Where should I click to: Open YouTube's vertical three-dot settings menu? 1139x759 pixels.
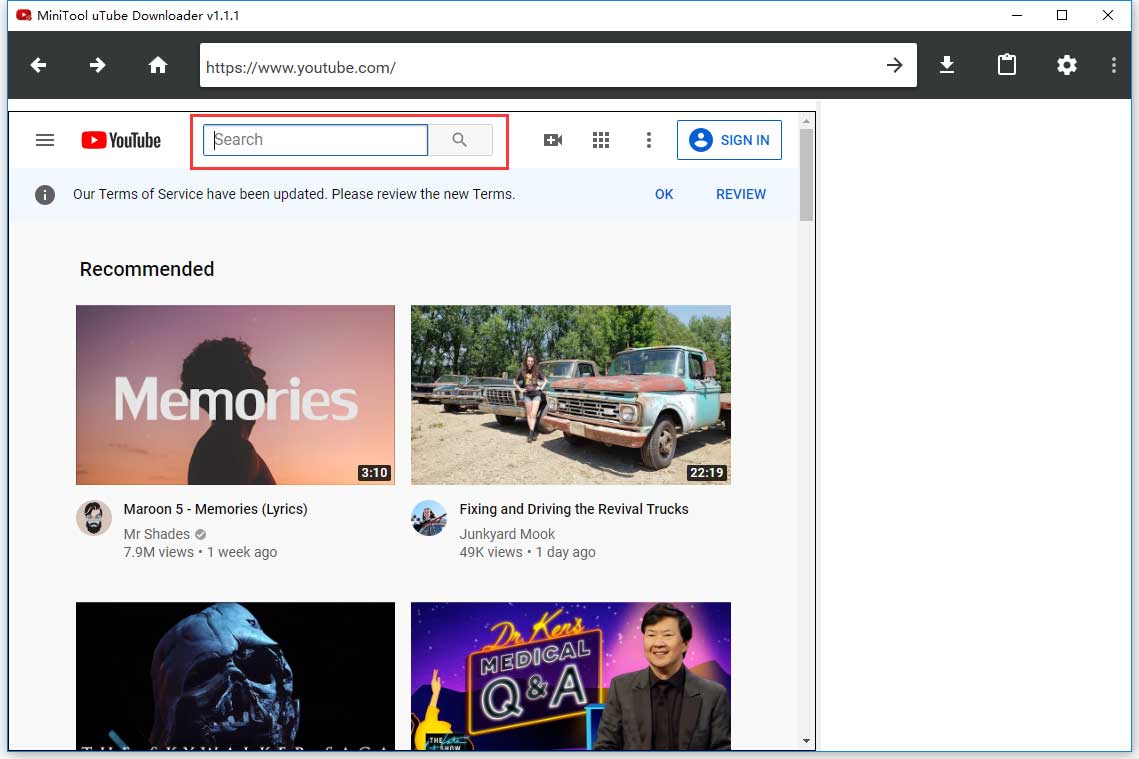(649, 139)
